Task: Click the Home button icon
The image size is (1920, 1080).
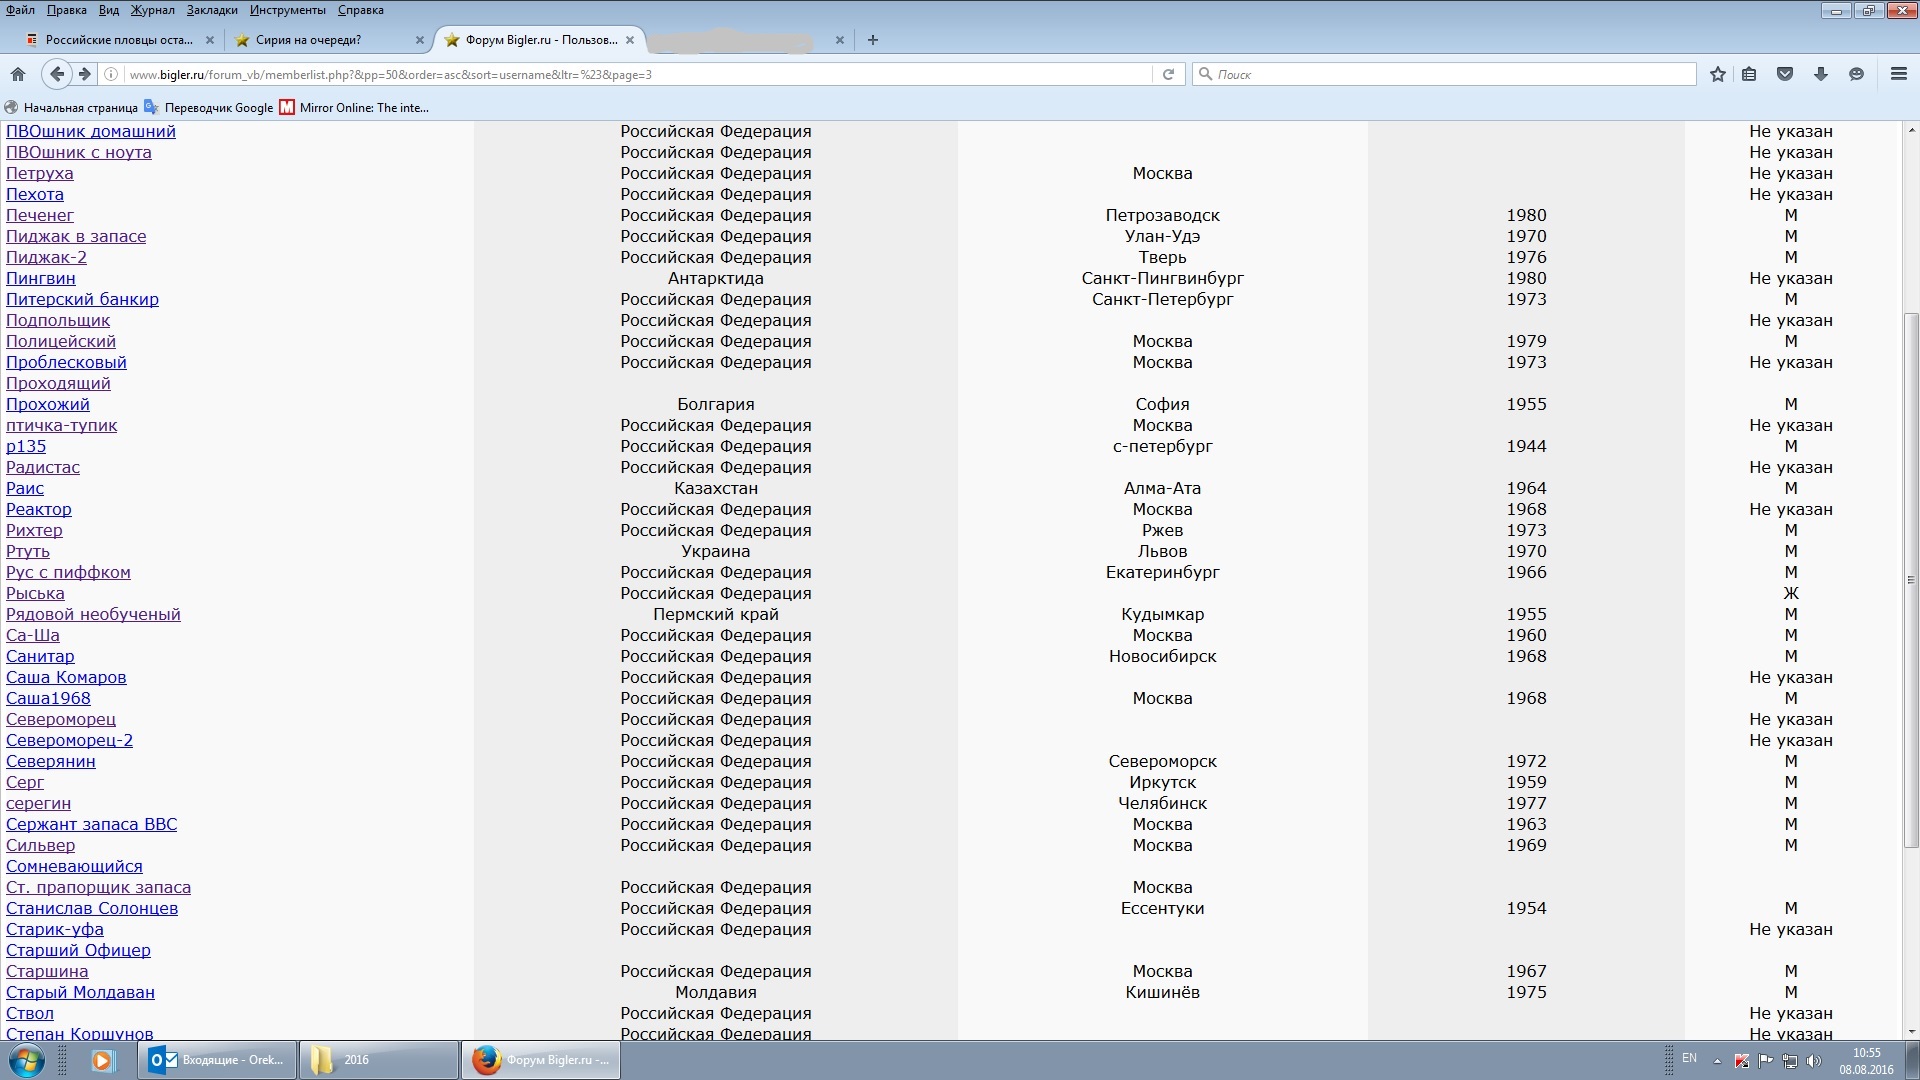Action: coord(17,74)
